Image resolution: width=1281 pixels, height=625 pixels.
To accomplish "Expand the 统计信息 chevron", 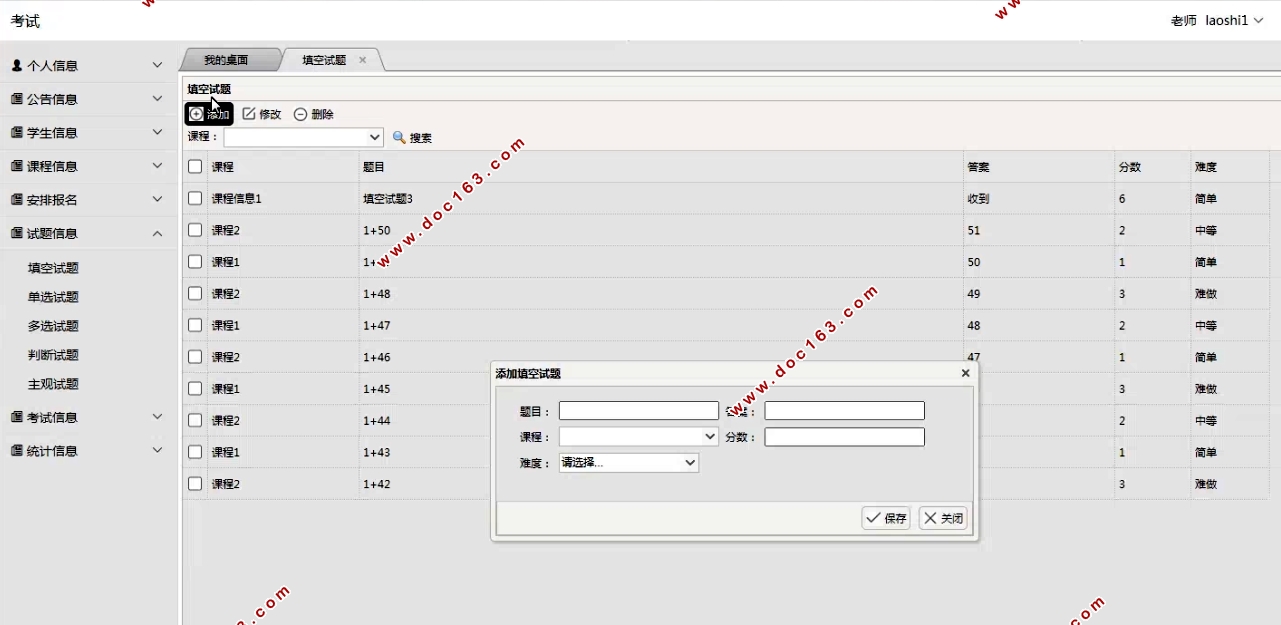I will click(x=157, y=450).
